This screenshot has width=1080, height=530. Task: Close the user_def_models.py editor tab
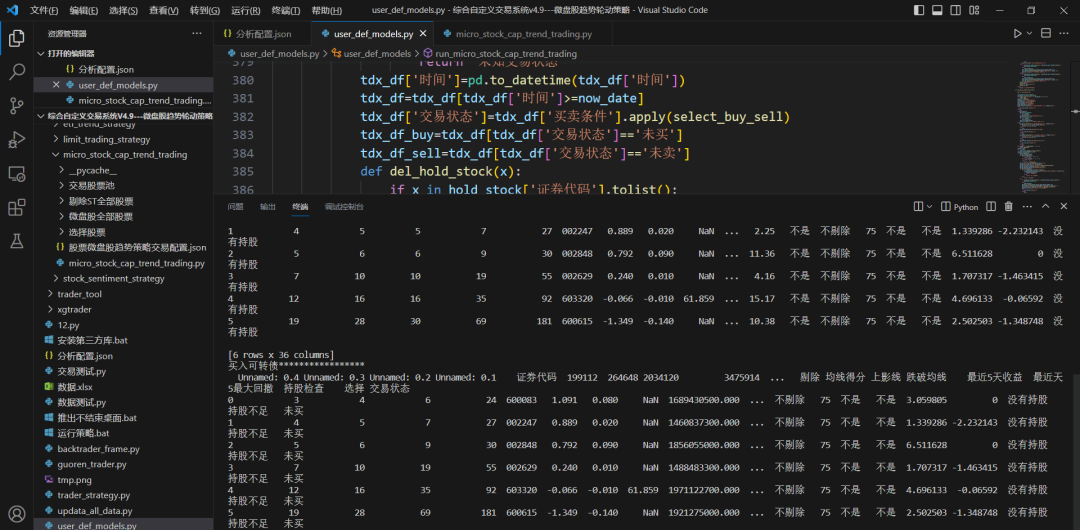tap(423, 34)
